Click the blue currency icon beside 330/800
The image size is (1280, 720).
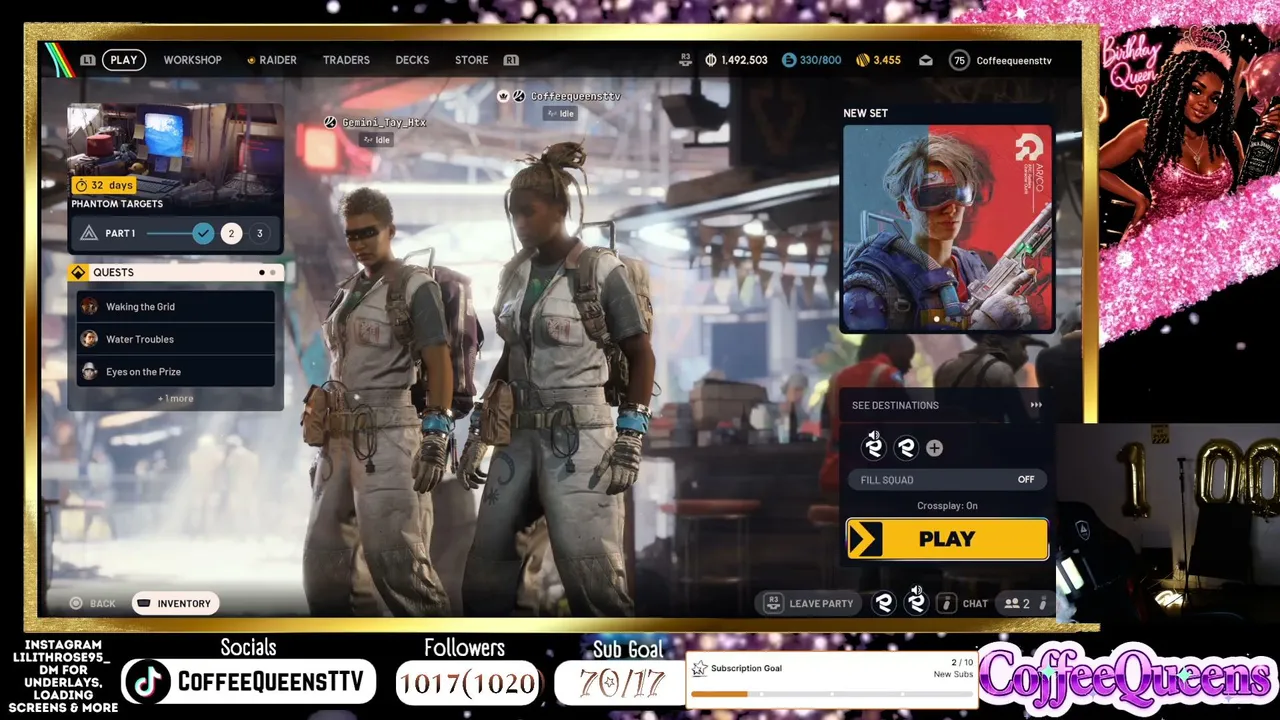[x=789, y=60]
